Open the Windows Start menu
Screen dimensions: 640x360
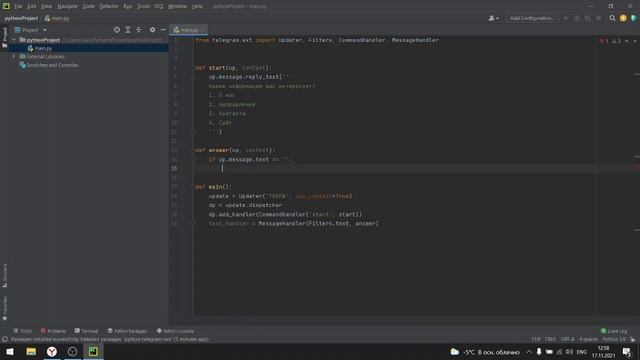[x=10, y=351]
